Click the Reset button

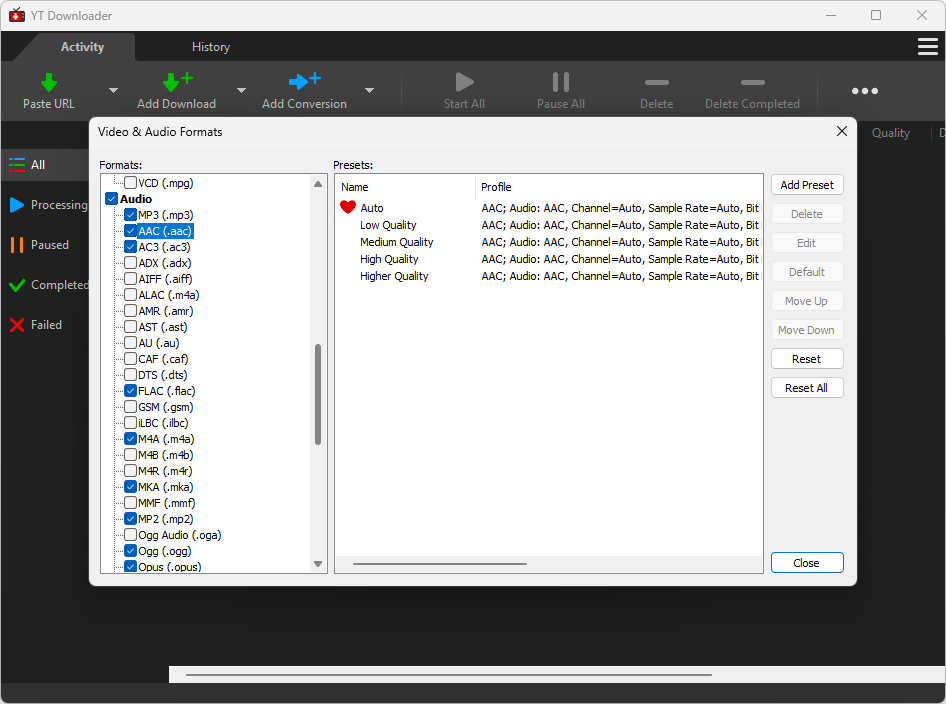coord(807,359)
